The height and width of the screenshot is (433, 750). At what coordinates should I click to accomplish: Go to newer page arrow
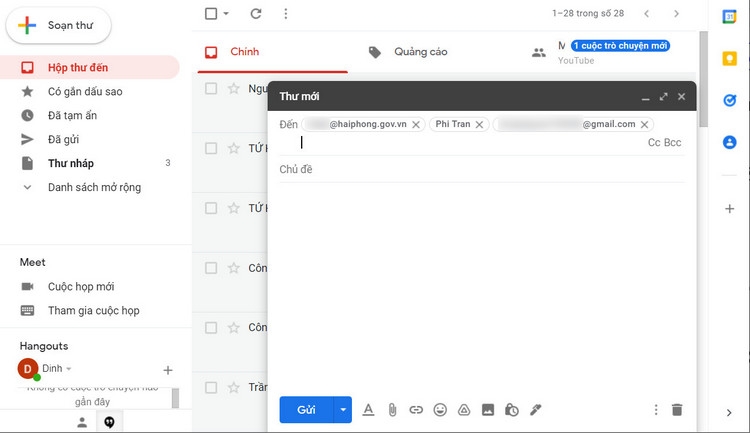pyautogui.click(x=647, y=13)
